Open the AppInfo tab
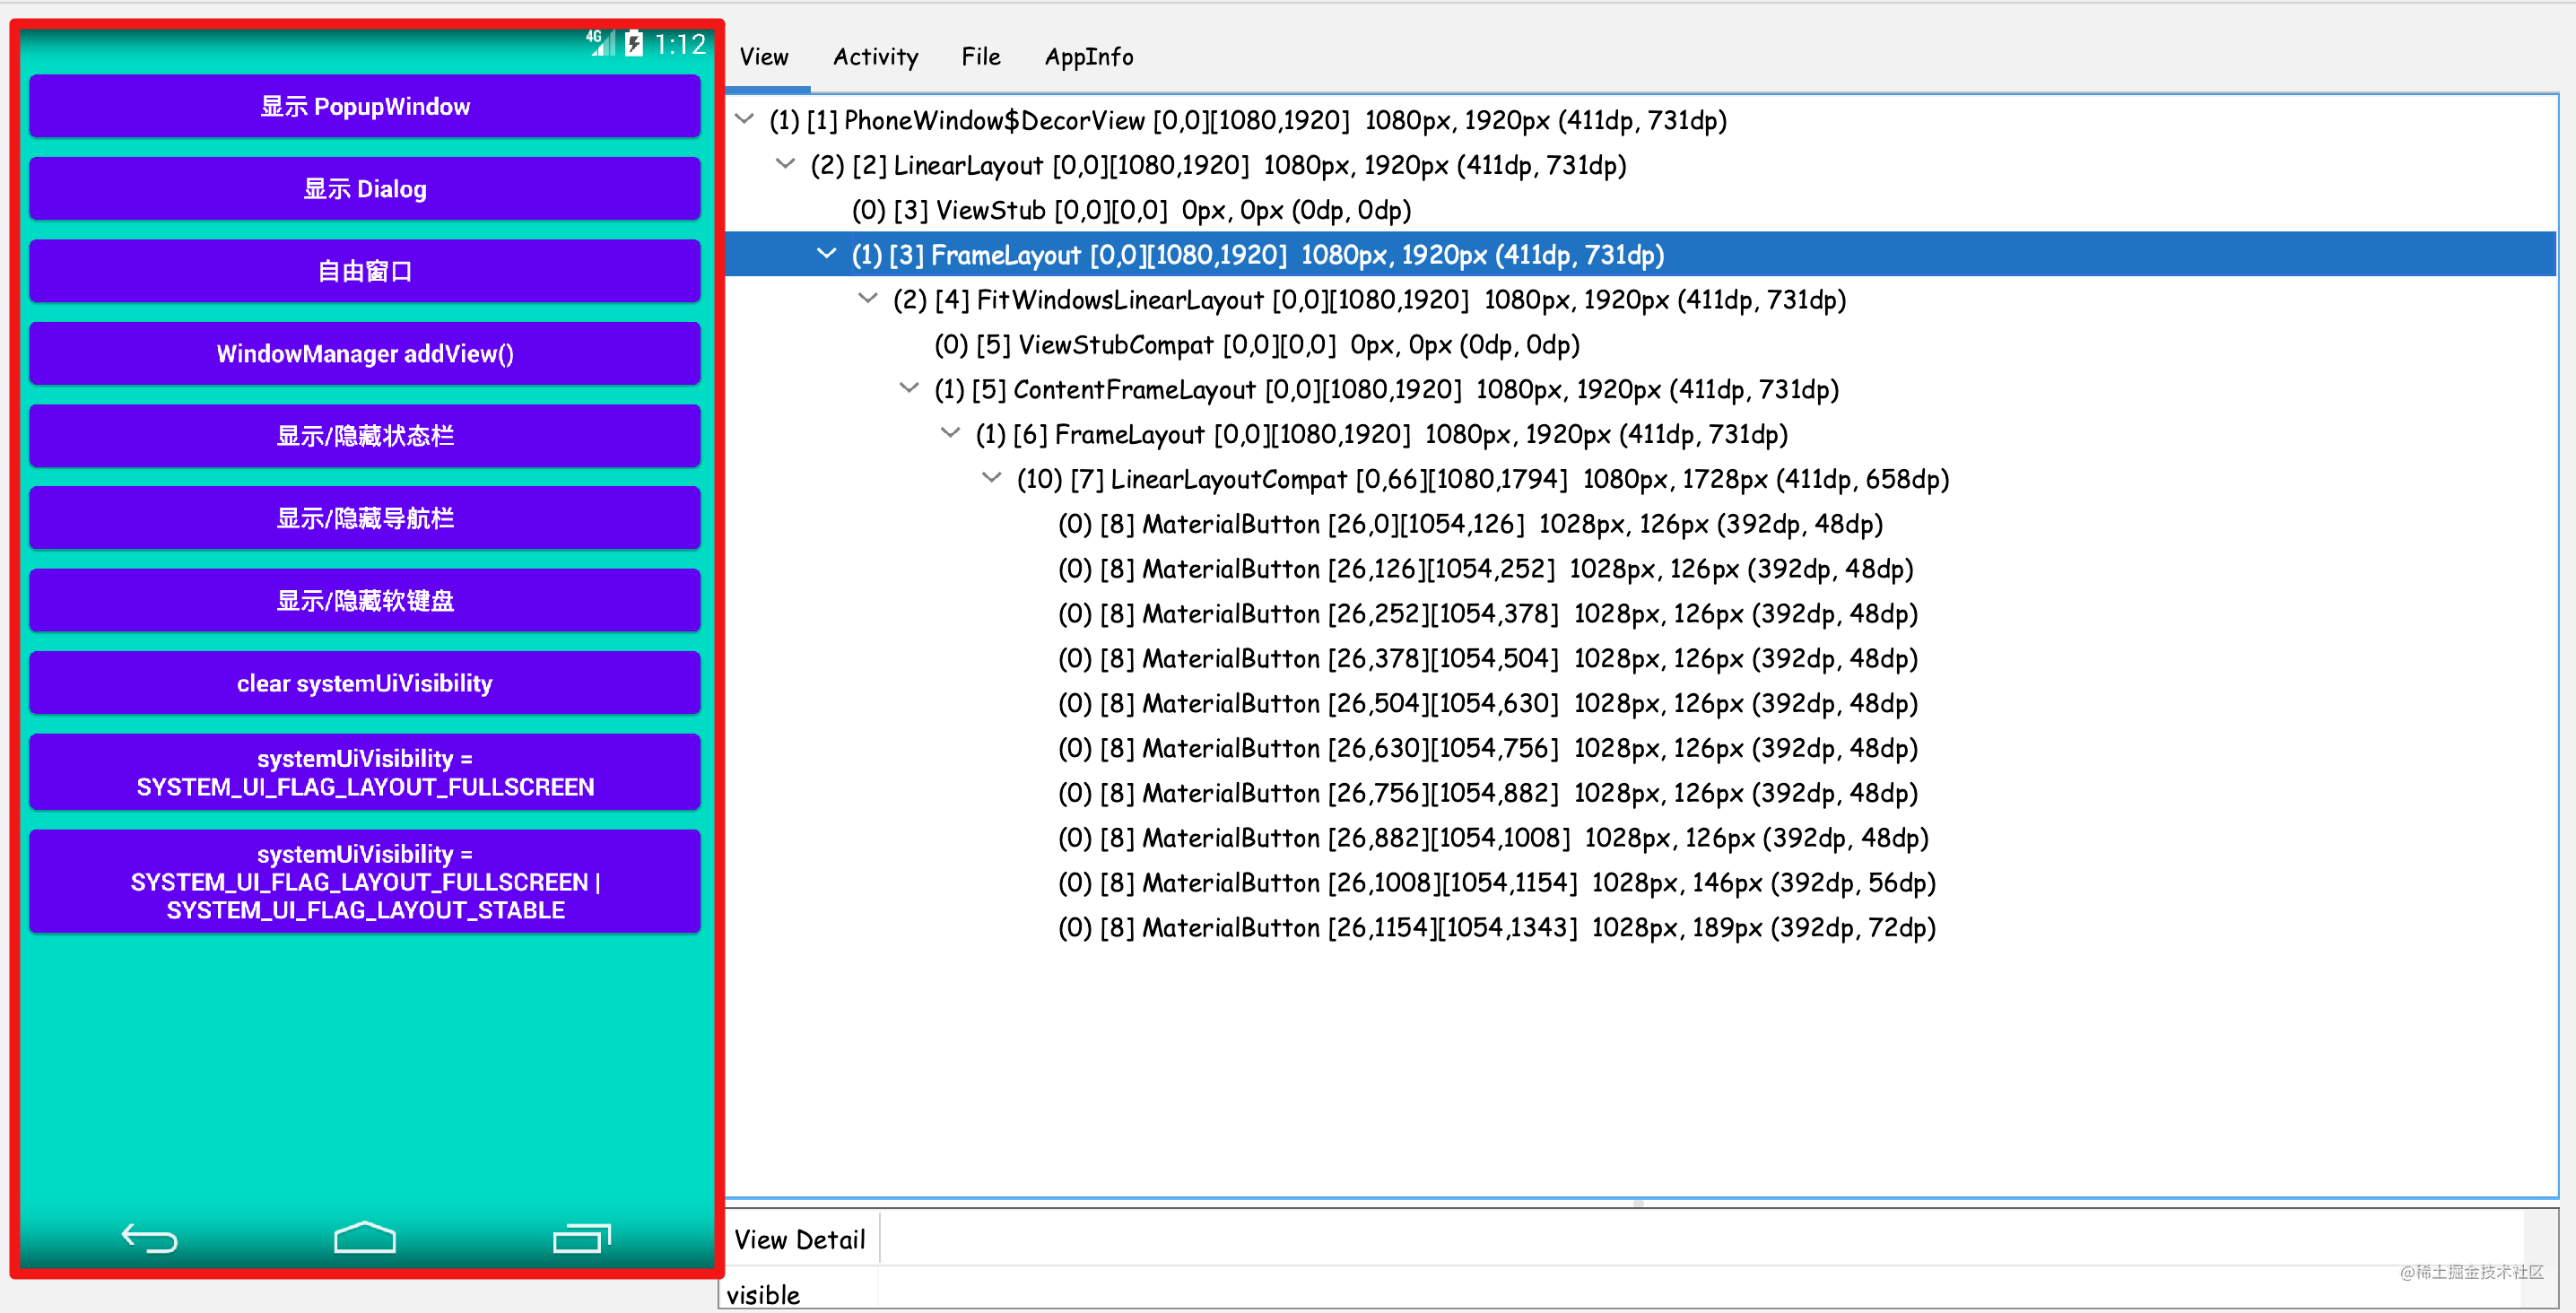Screen dimensions: 2576x1313 coord(1089,57)
